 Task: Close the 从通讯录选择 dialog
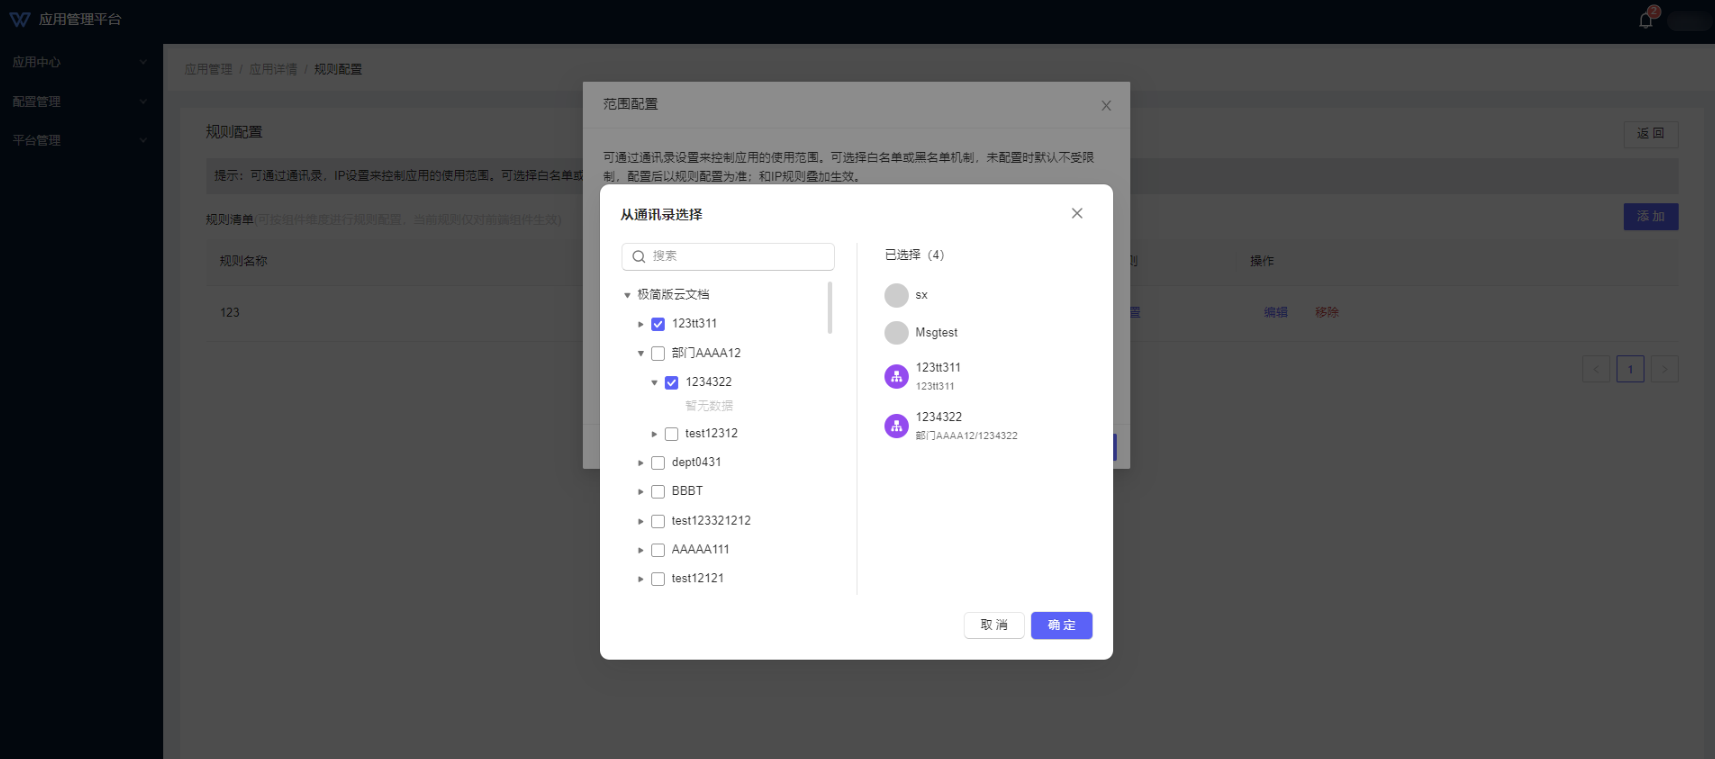click(1077, 213)
